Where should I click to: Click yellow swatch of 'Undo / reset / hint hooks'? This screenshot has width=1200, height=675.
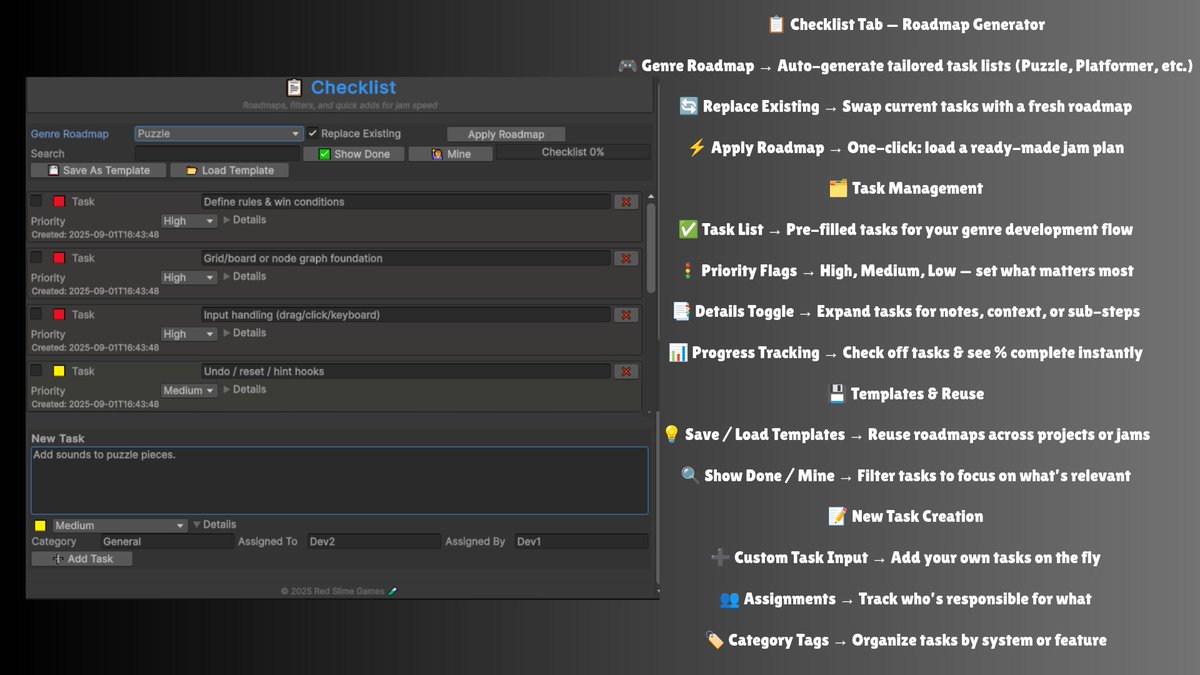pos(58,371)
